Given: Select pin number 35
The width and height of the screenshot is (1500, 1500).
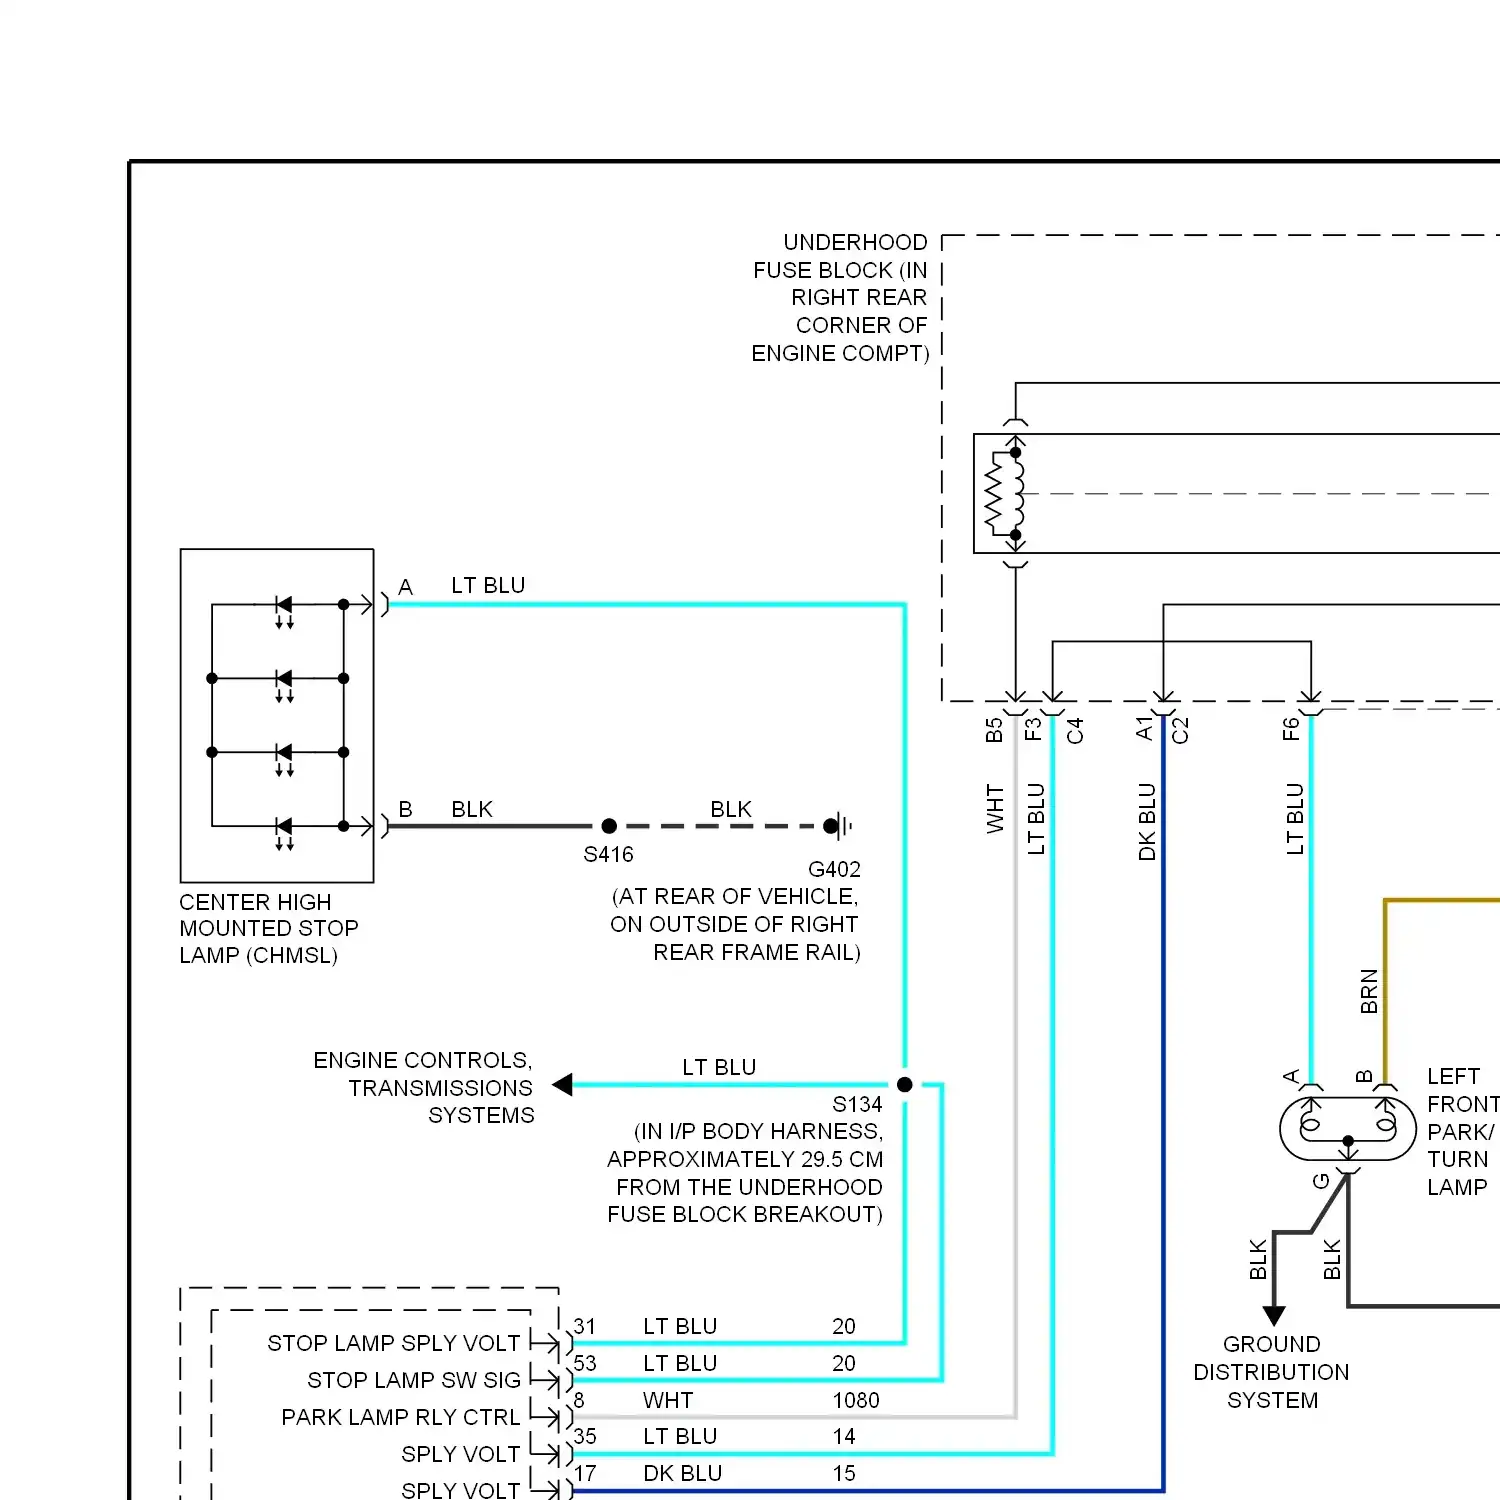Looking at the screenshot, I should point(585,1436).
